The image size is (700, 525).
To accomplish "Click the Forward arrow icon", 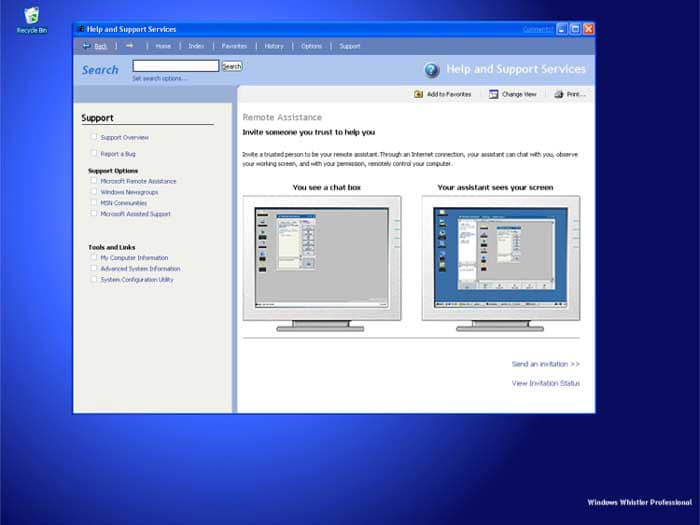I will [129, 46].
